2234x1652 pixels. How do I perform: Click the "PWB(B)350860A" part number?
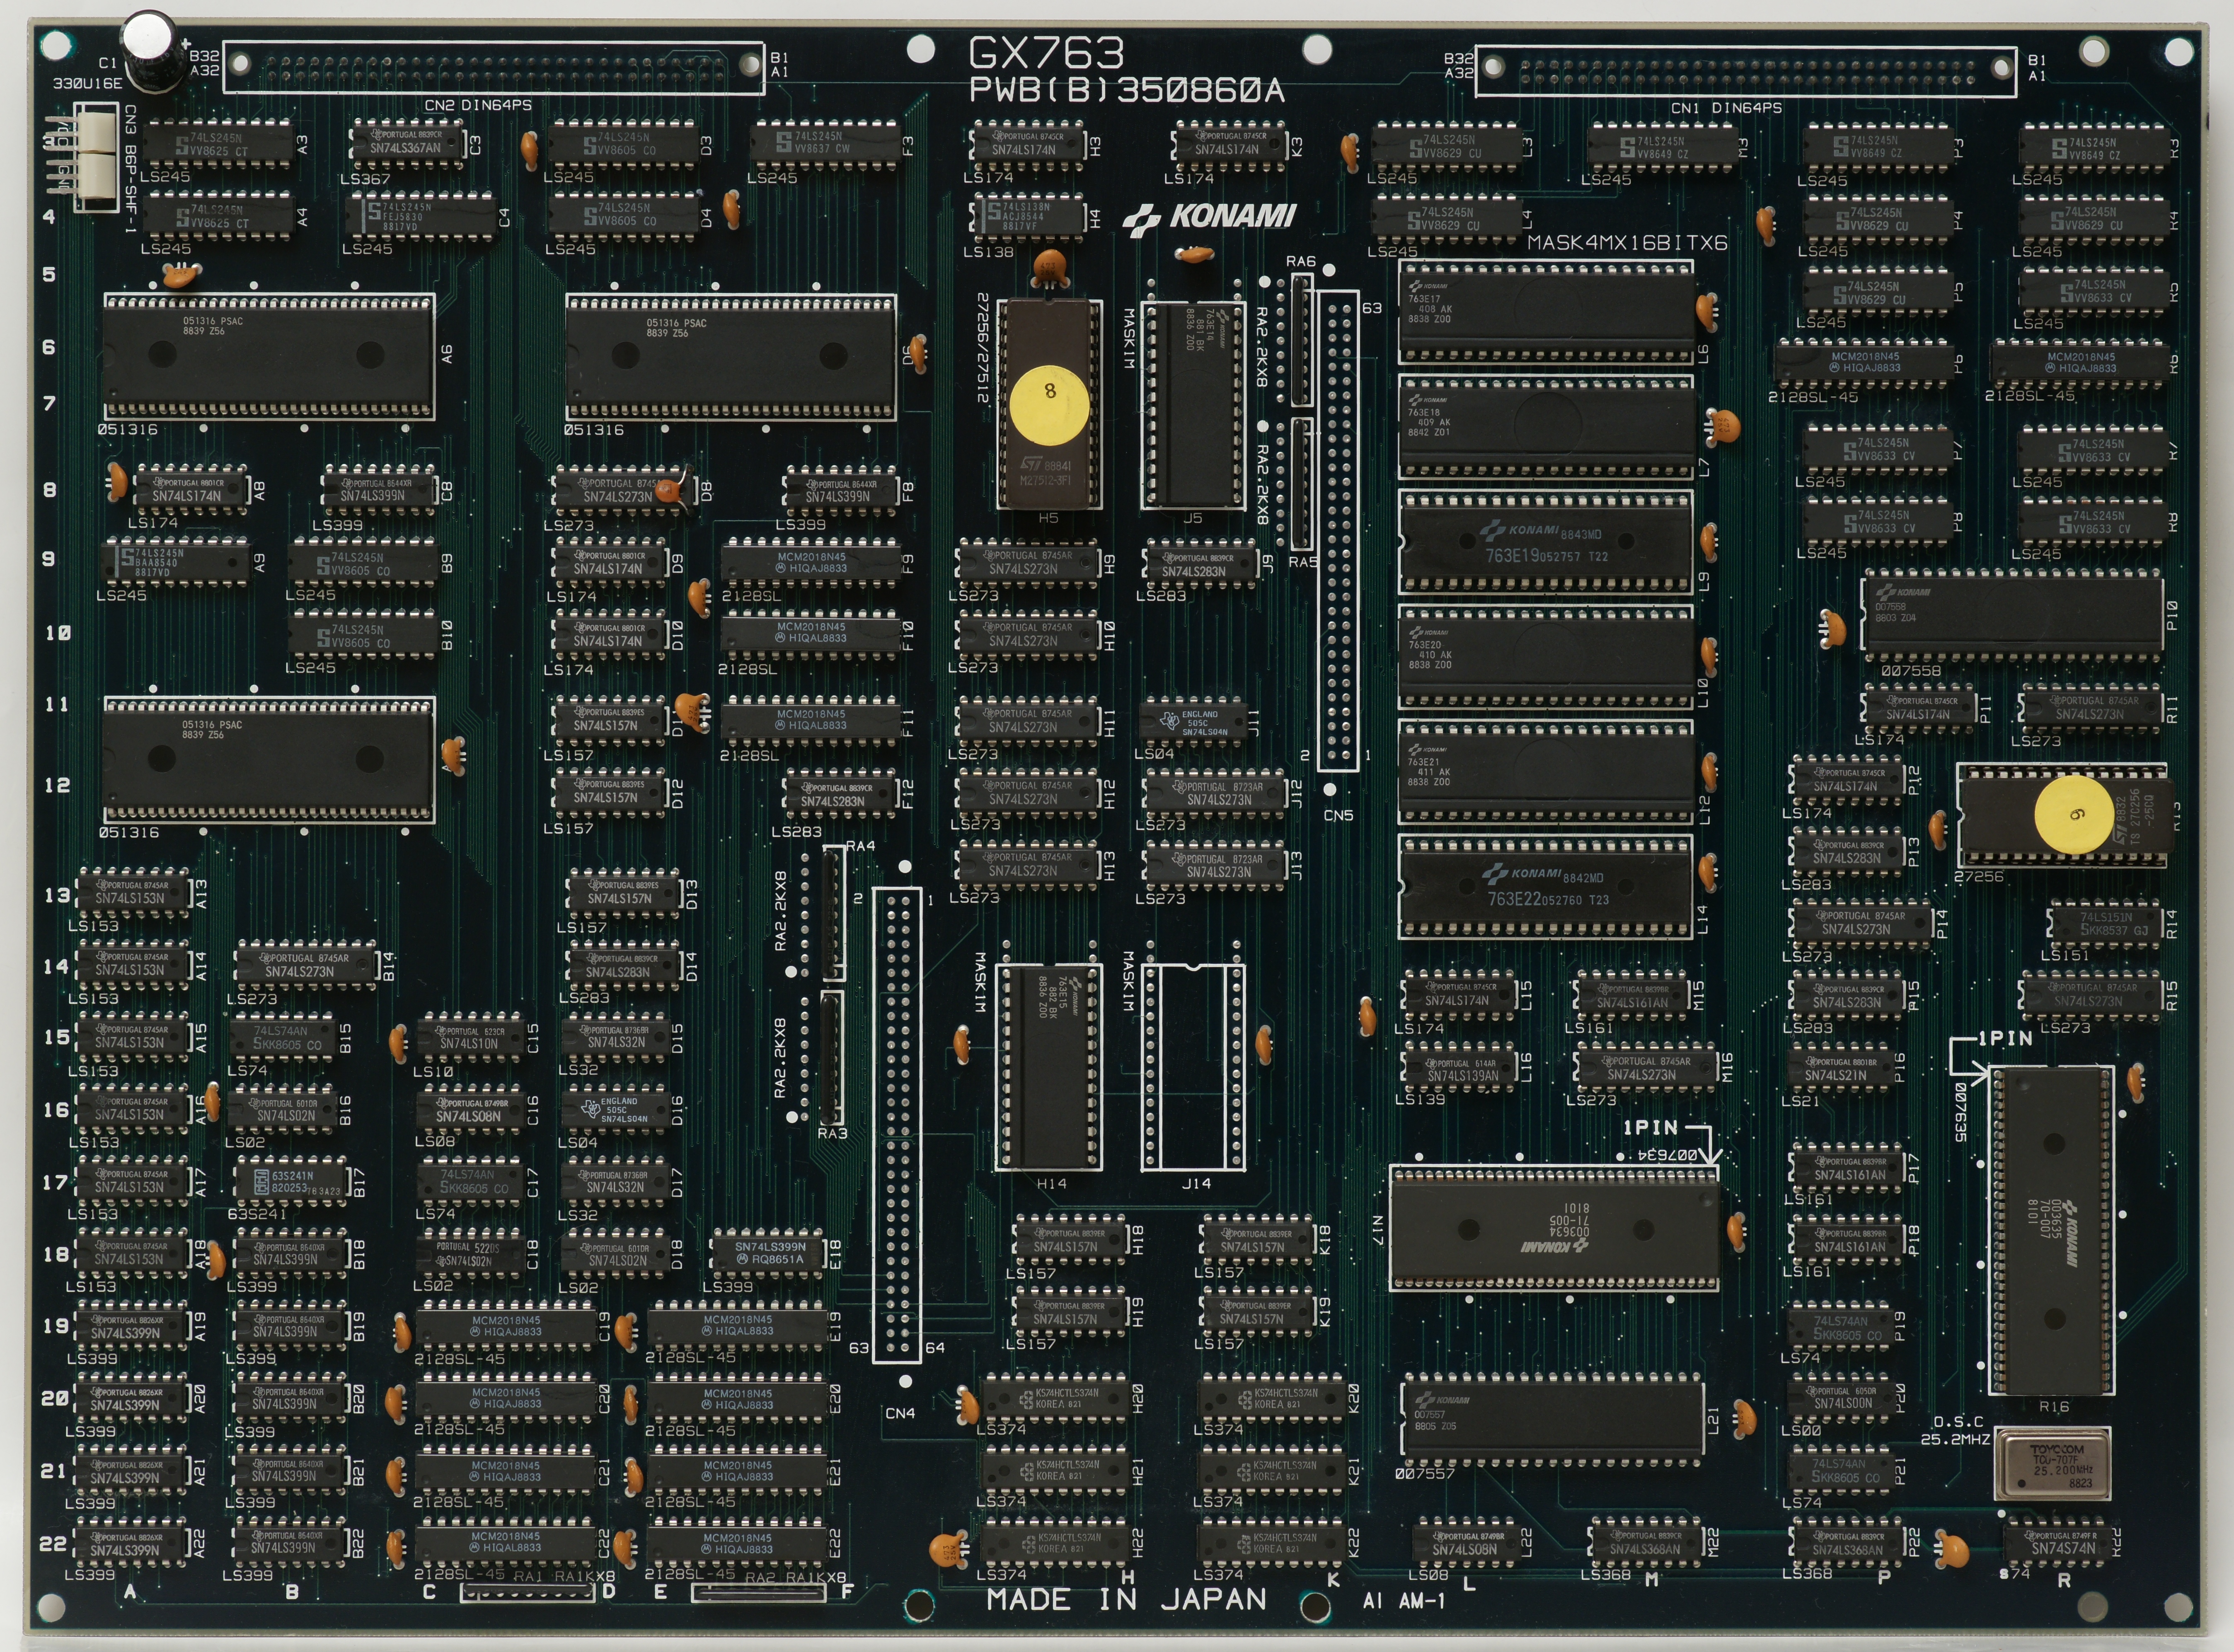click(1127, 90)
